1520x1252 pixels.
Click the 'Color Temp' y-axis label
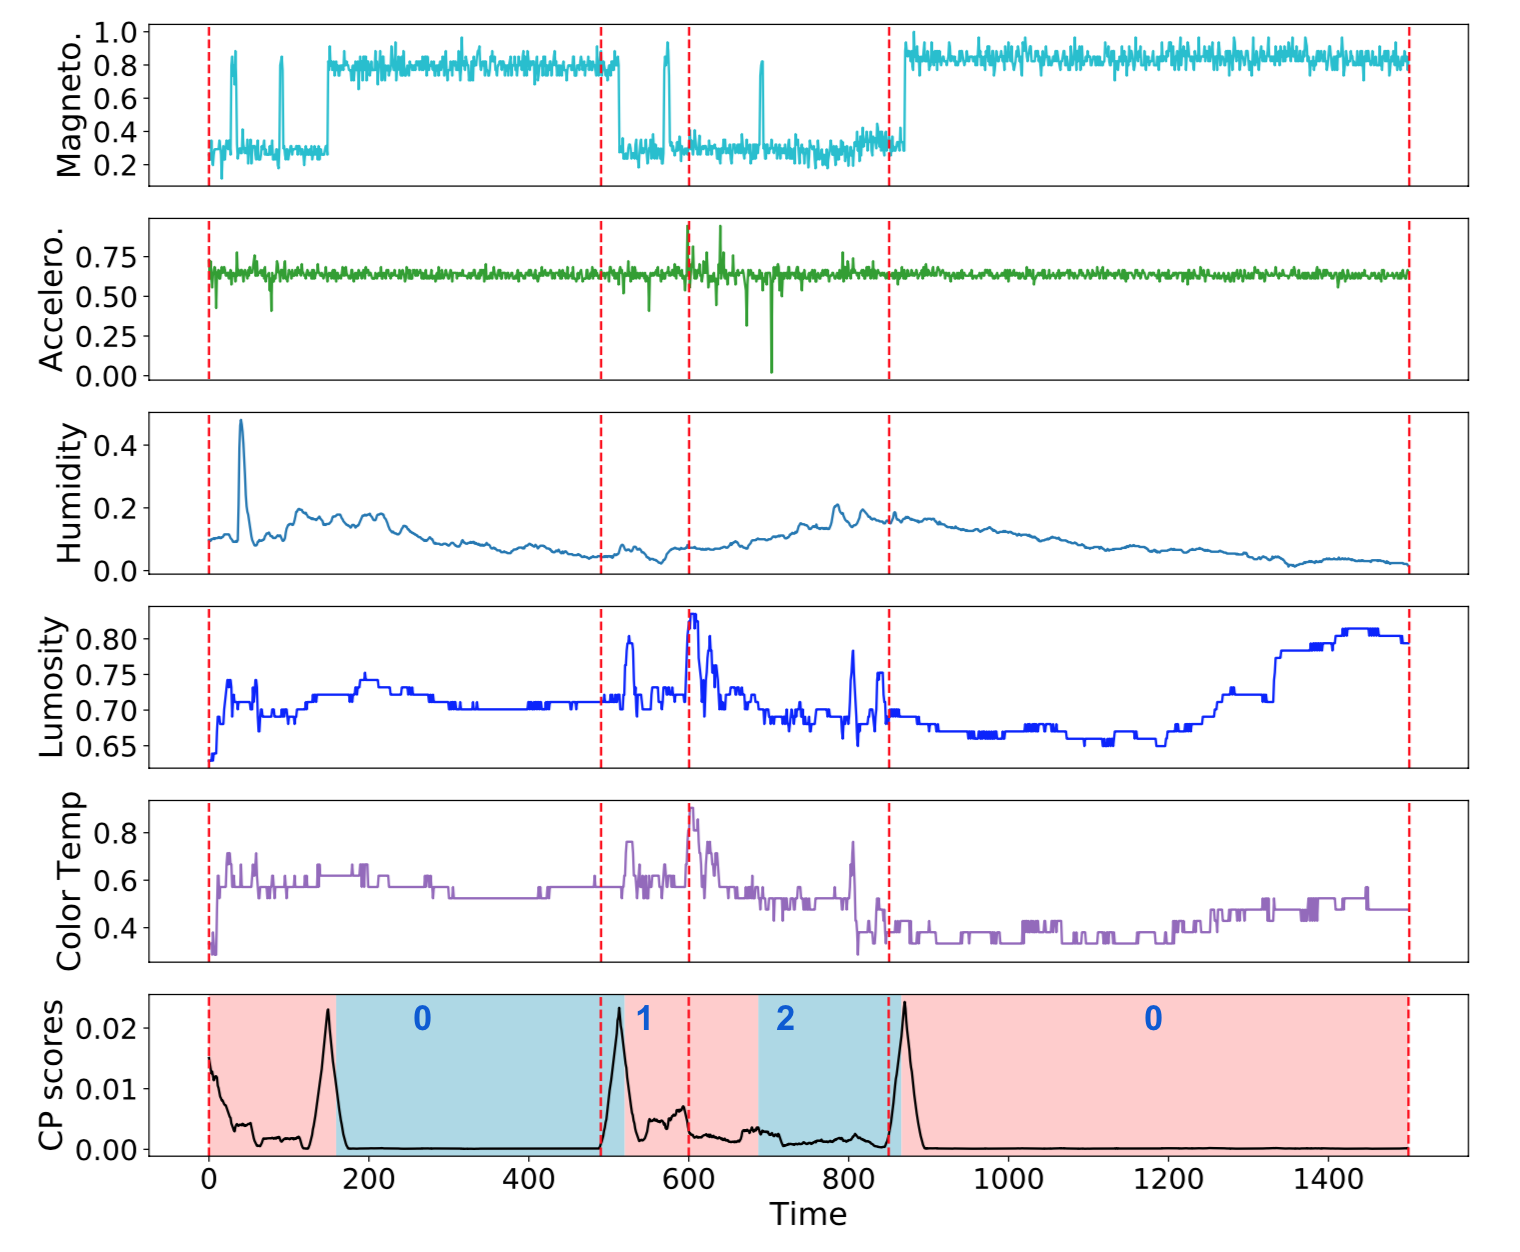[68, 881]
